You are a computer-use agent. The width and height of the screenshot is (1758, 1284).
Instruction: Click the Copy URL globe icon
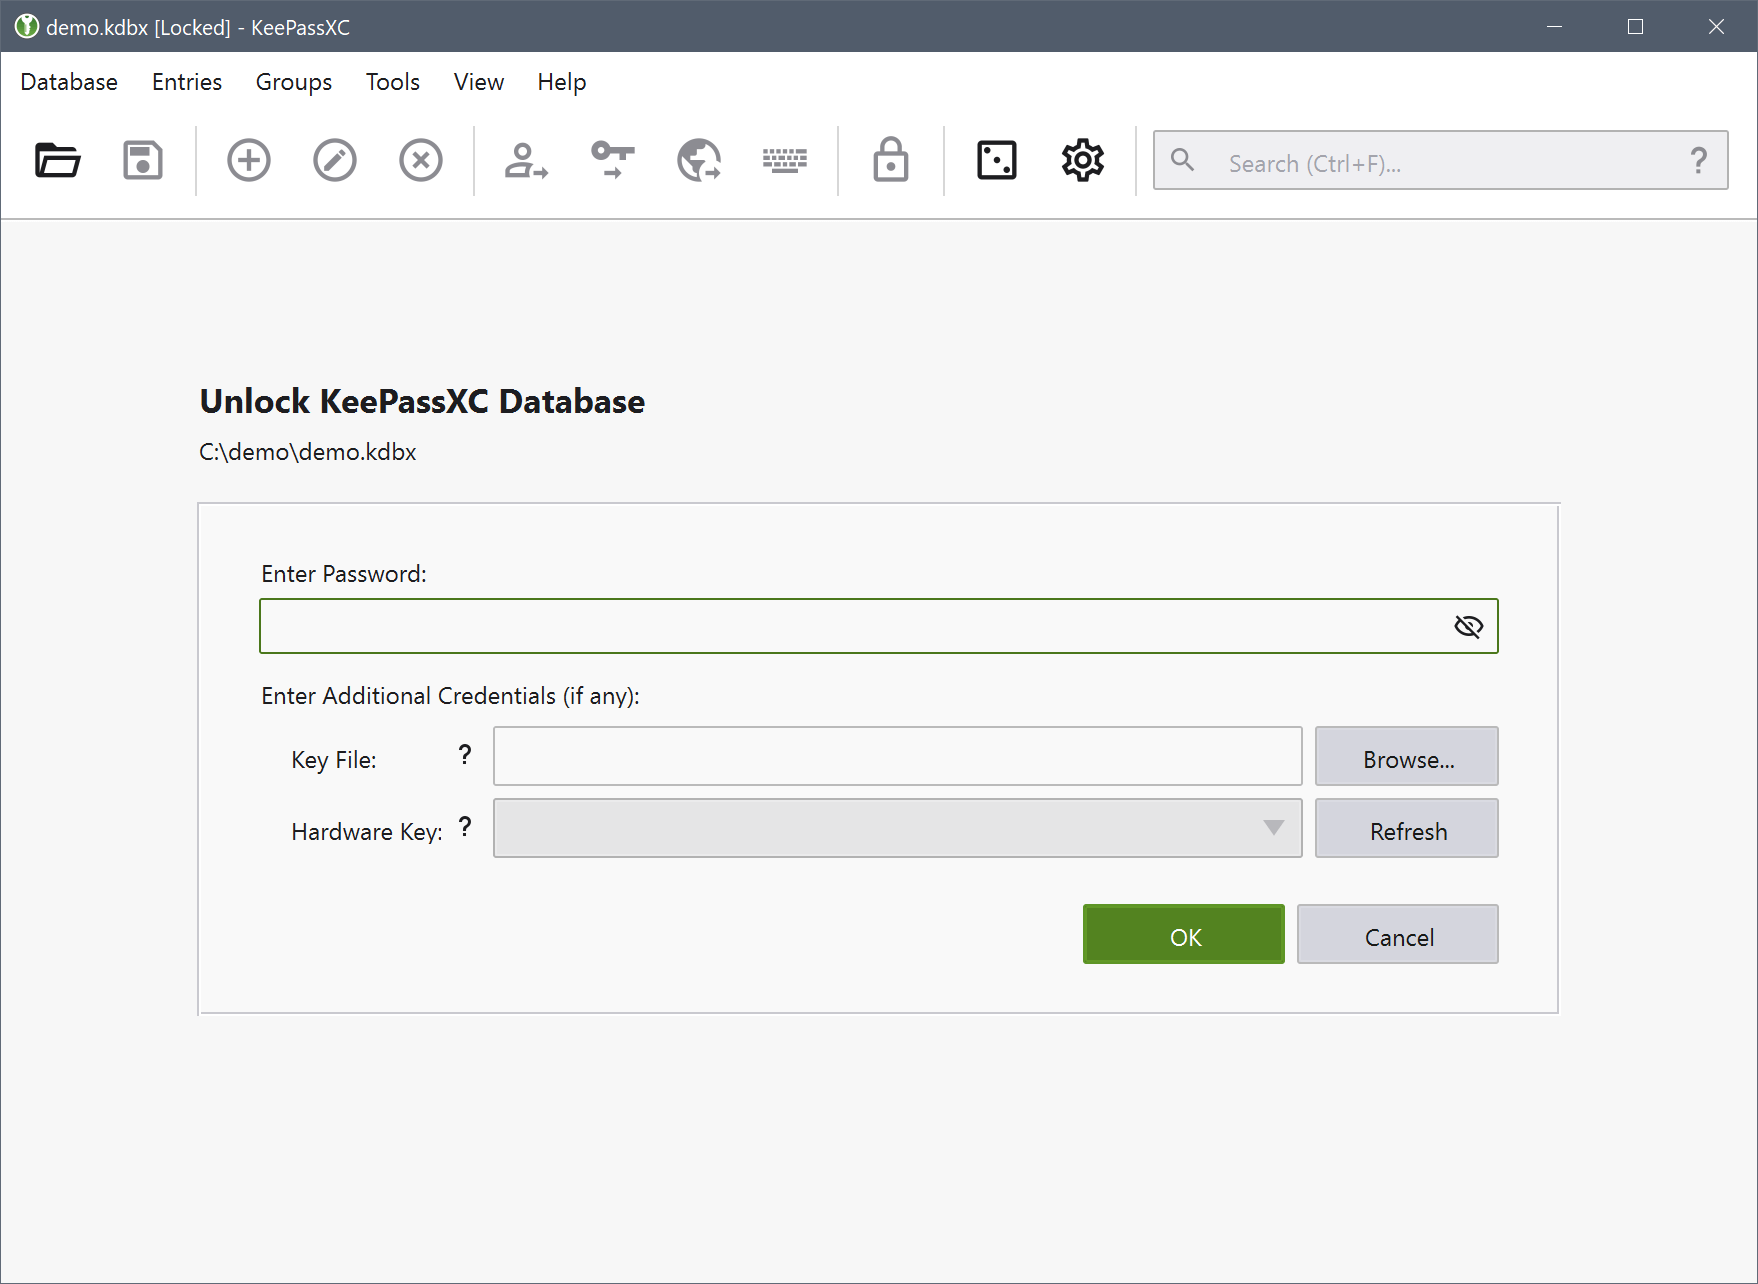click(x=699, y=160)
